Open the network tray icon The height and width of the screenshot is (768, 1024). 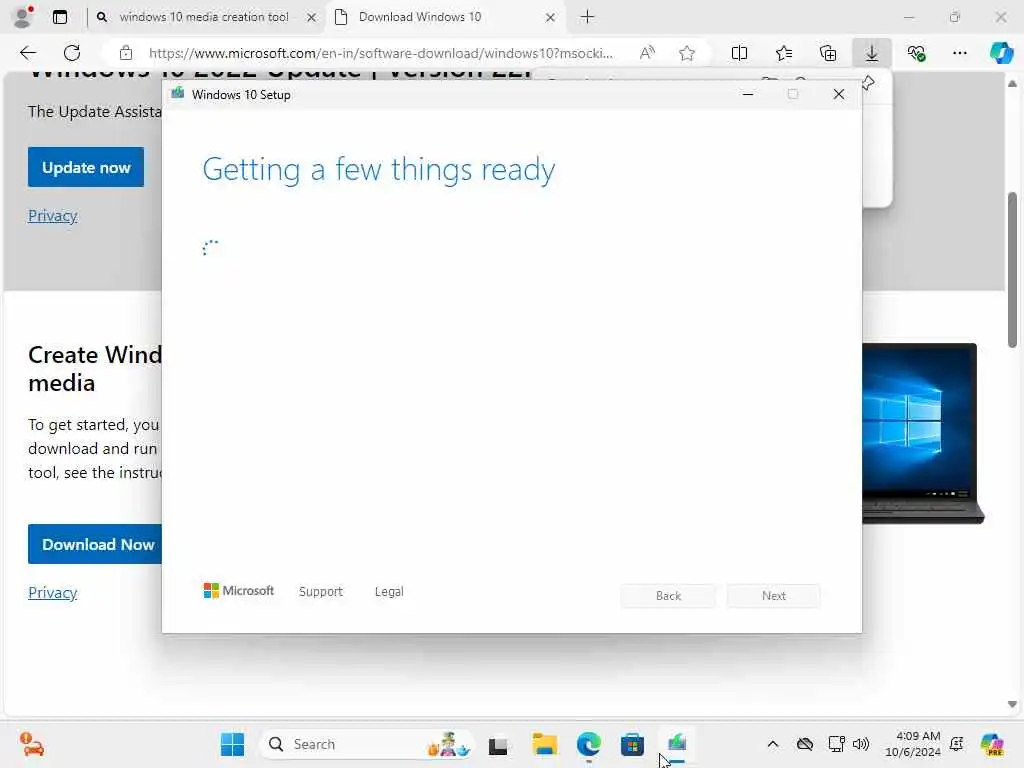pyautogui.click(x=836, y=744)
